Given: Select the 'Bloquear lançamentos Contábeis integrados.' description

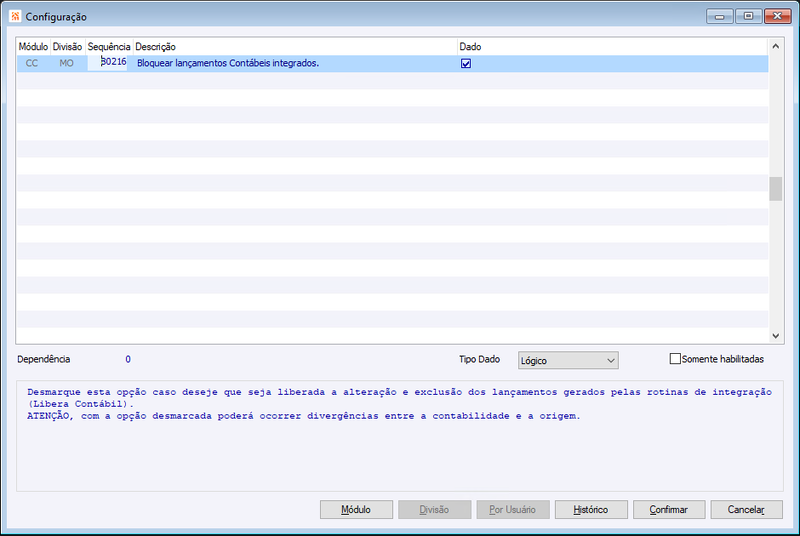Looking at the screenshot, I should [x=228, y=63].
